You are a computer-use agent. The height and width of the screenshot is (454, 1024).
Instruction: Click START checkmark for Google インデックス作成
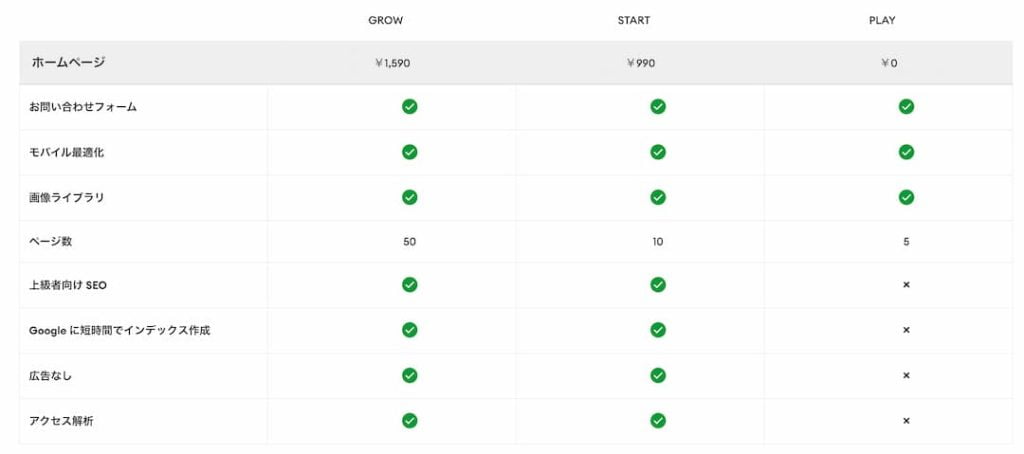[657, 330]
